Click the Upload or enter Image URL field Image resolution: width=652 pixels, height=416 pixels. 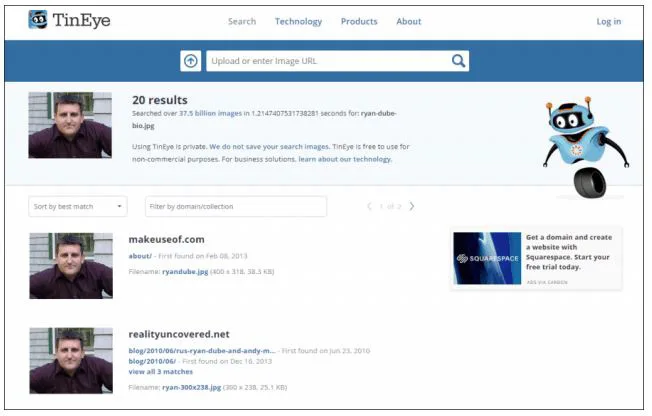pyautogui.click(x=326, y=61)
